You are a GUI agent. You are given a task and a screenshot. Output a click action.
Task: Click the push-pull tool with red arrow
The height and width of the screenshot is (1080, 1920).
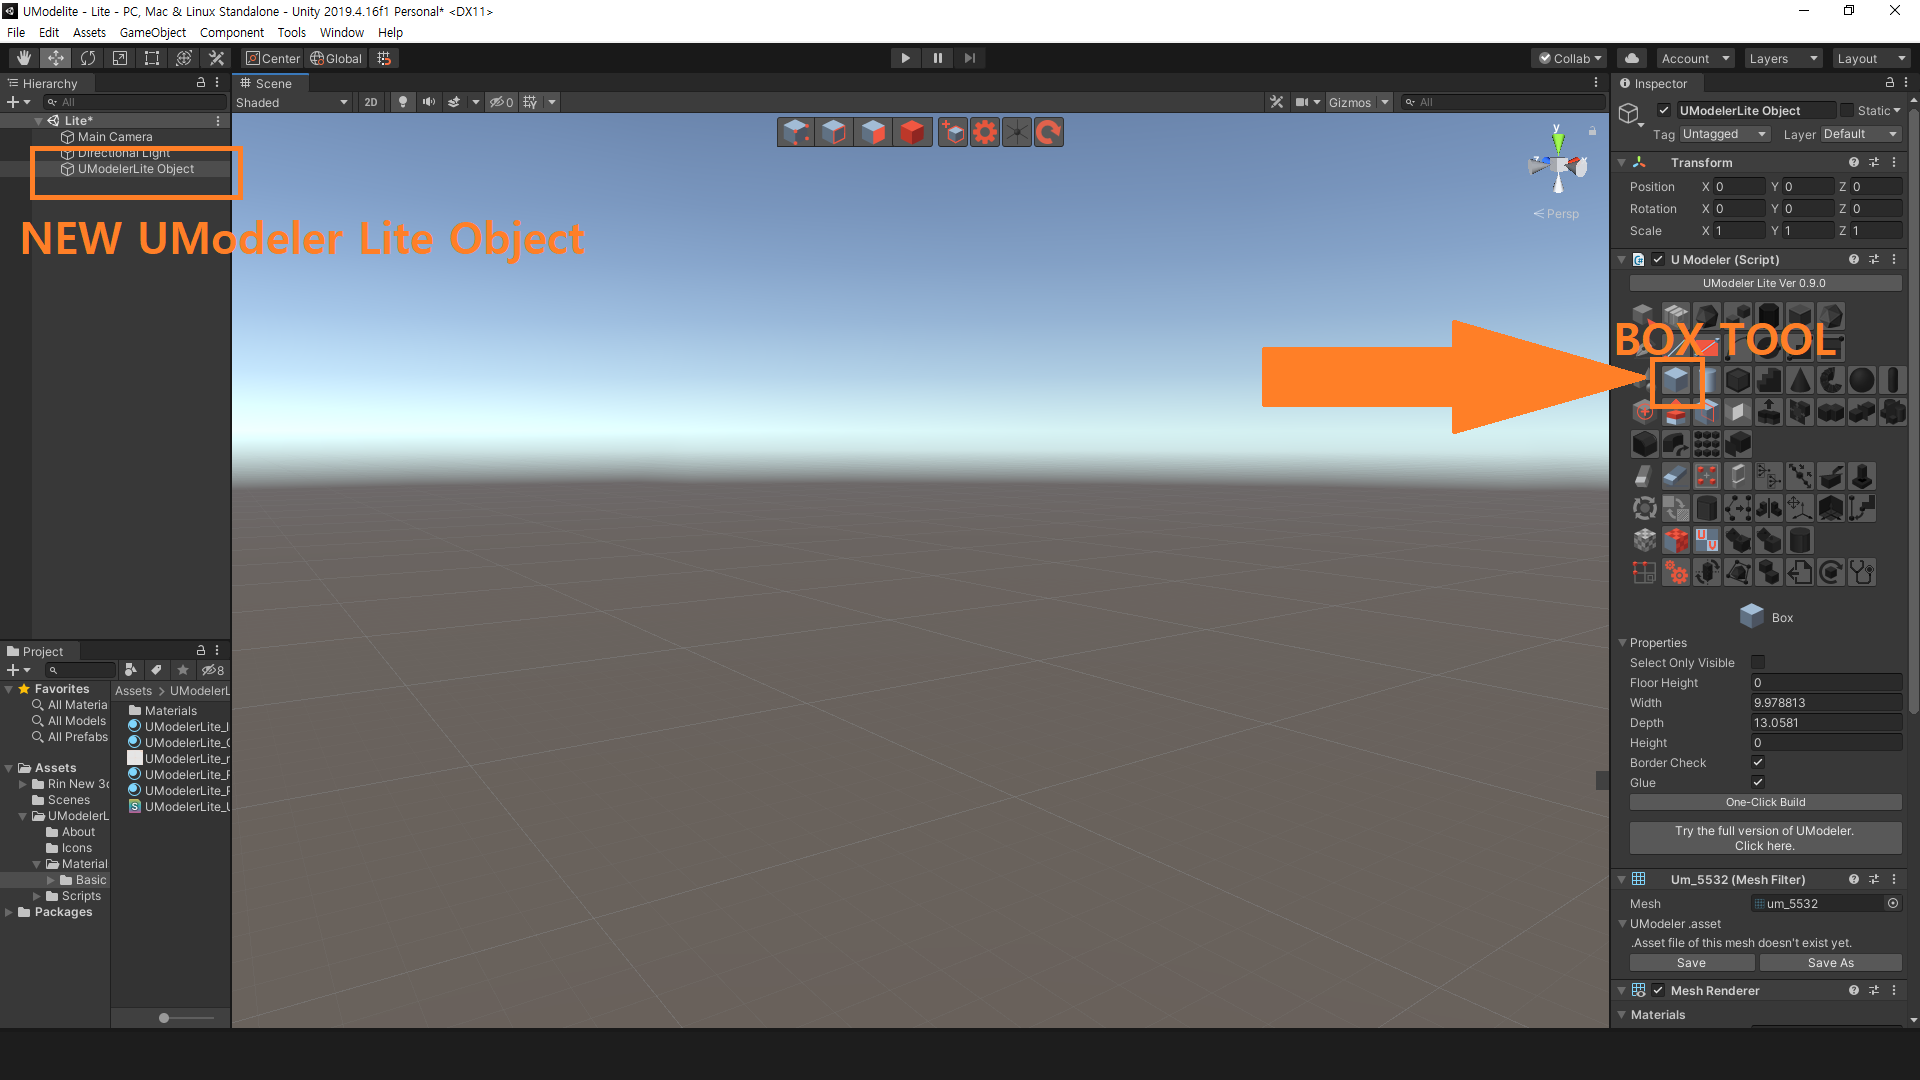pyautogui.click(x=1676, y=412)
